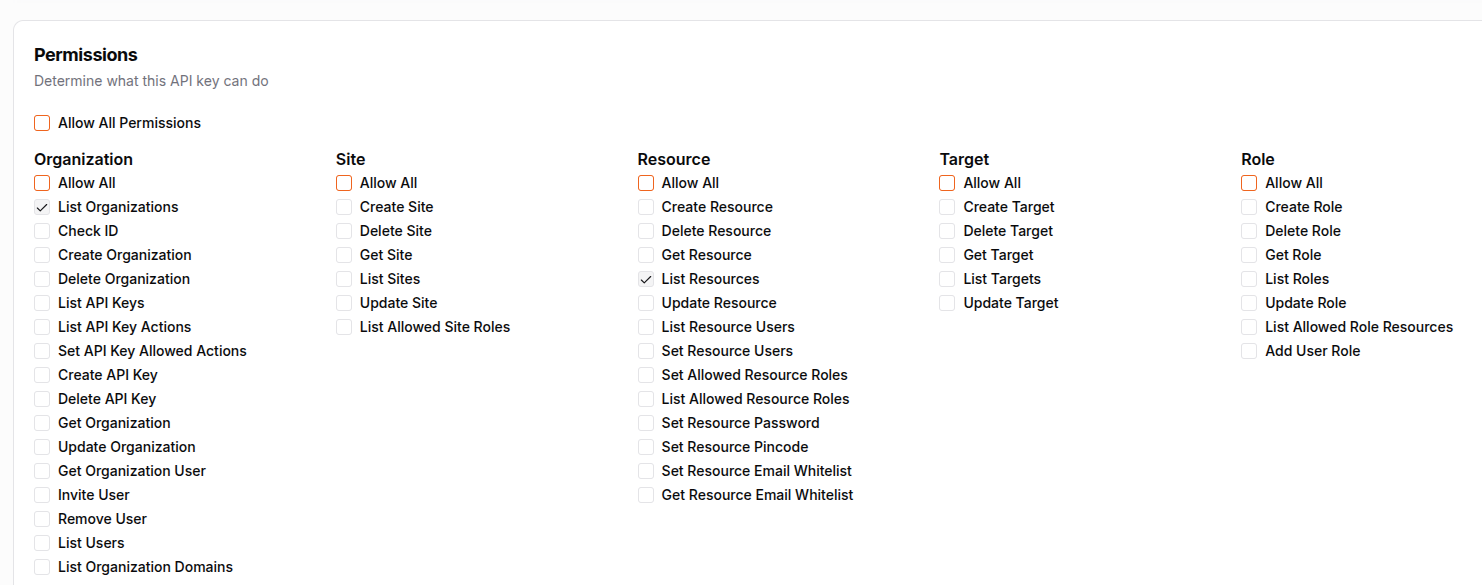Select the List Organization Domains checkbox
Viewport: 1482px width, 585px height.
(42, 567)
